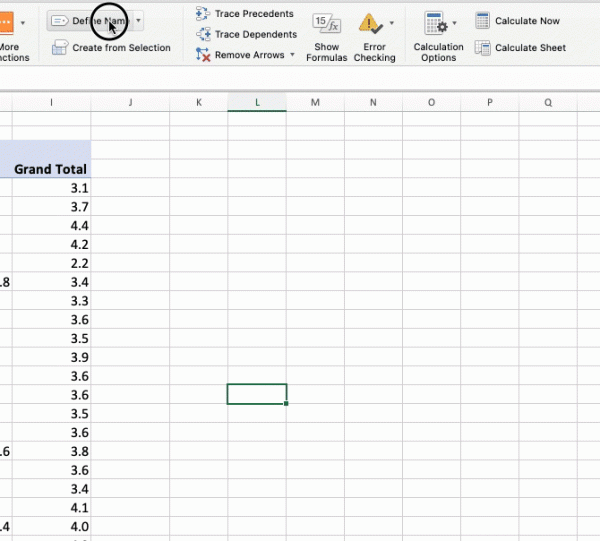600x541 pixels.
Task: Expand the Calculation Options dropdown arrow
Action: (454, 23)
